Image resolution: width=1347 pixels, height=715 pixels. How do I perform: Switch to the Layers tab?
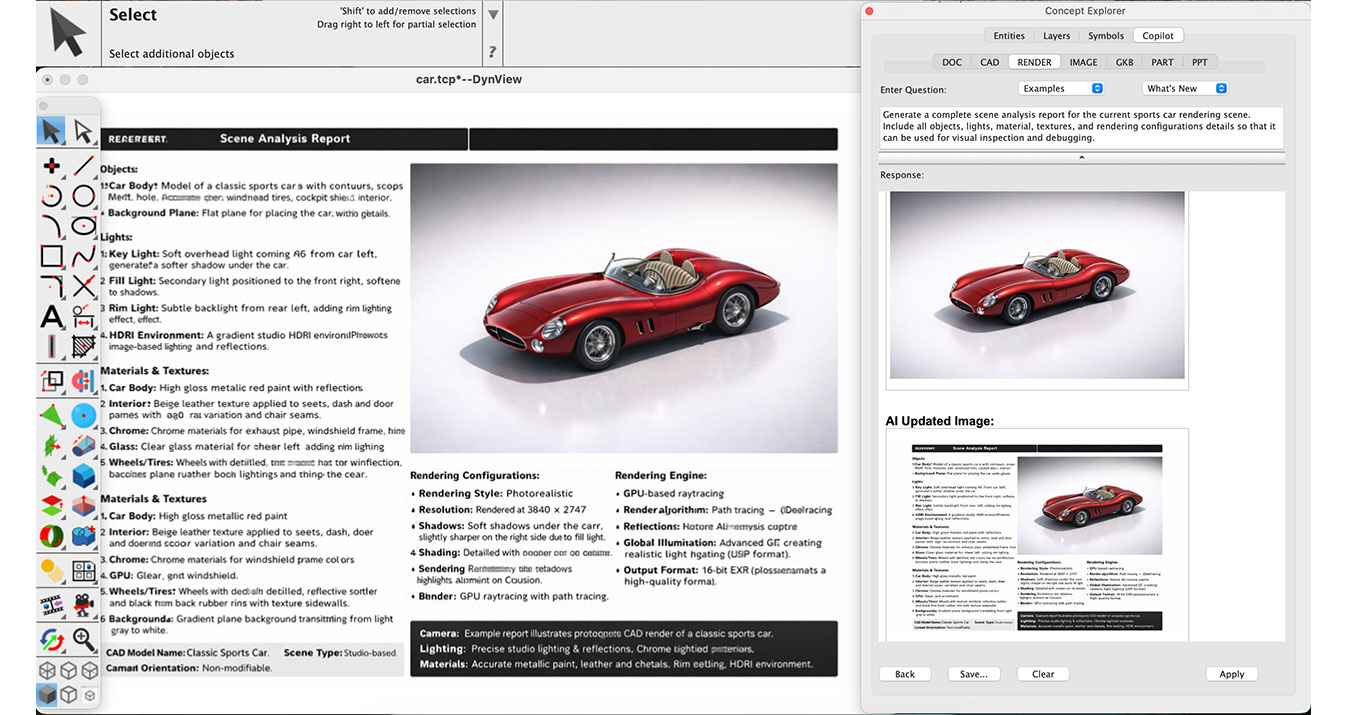pyautogui.click(x=1056, y=36)
